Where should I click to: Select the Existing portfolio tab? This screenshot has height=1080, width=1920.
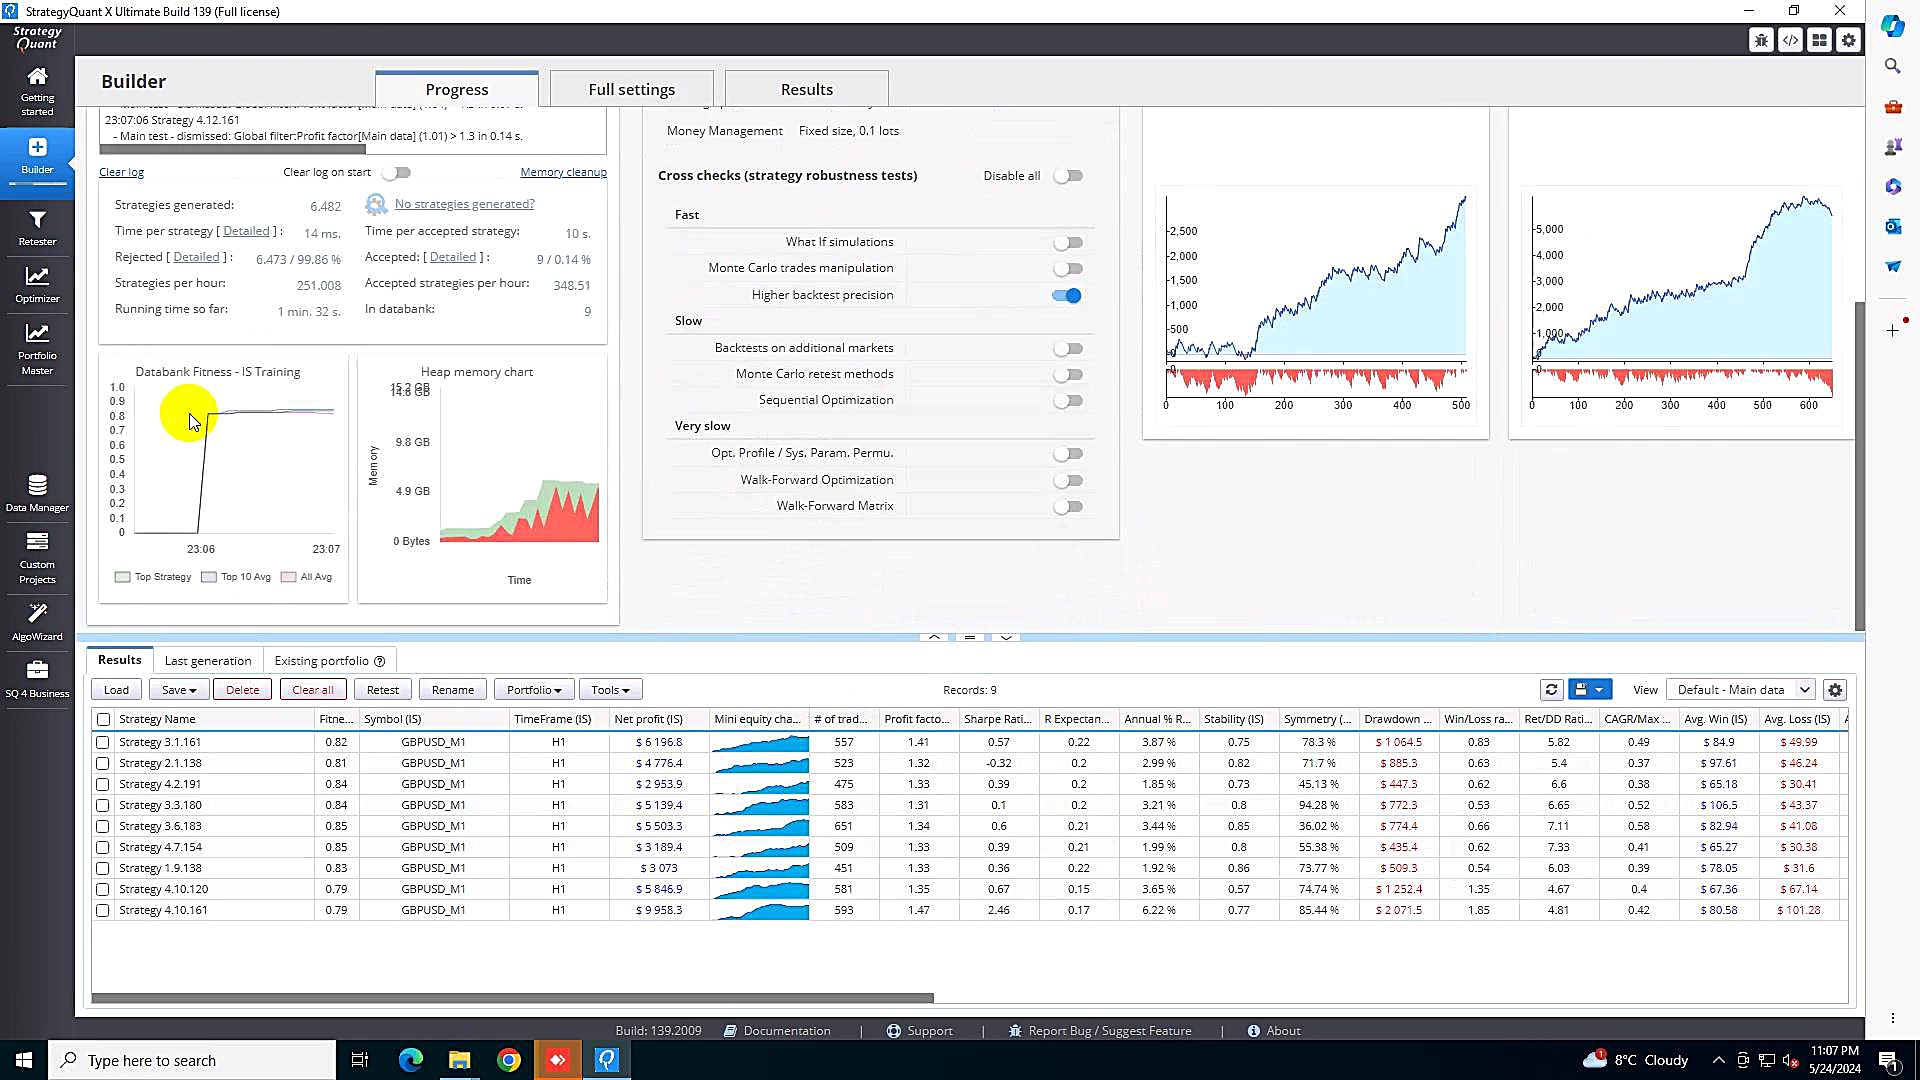pos(329,660)
